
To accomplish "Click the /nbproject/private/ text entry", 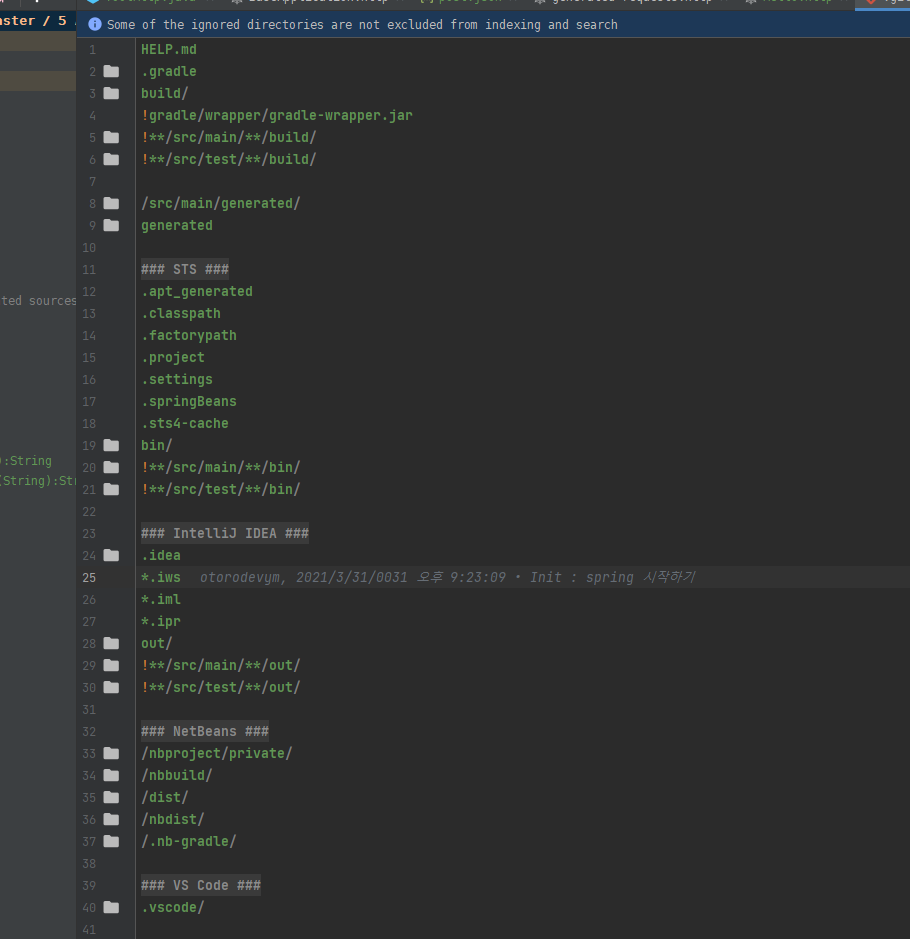I will (217, 753).
